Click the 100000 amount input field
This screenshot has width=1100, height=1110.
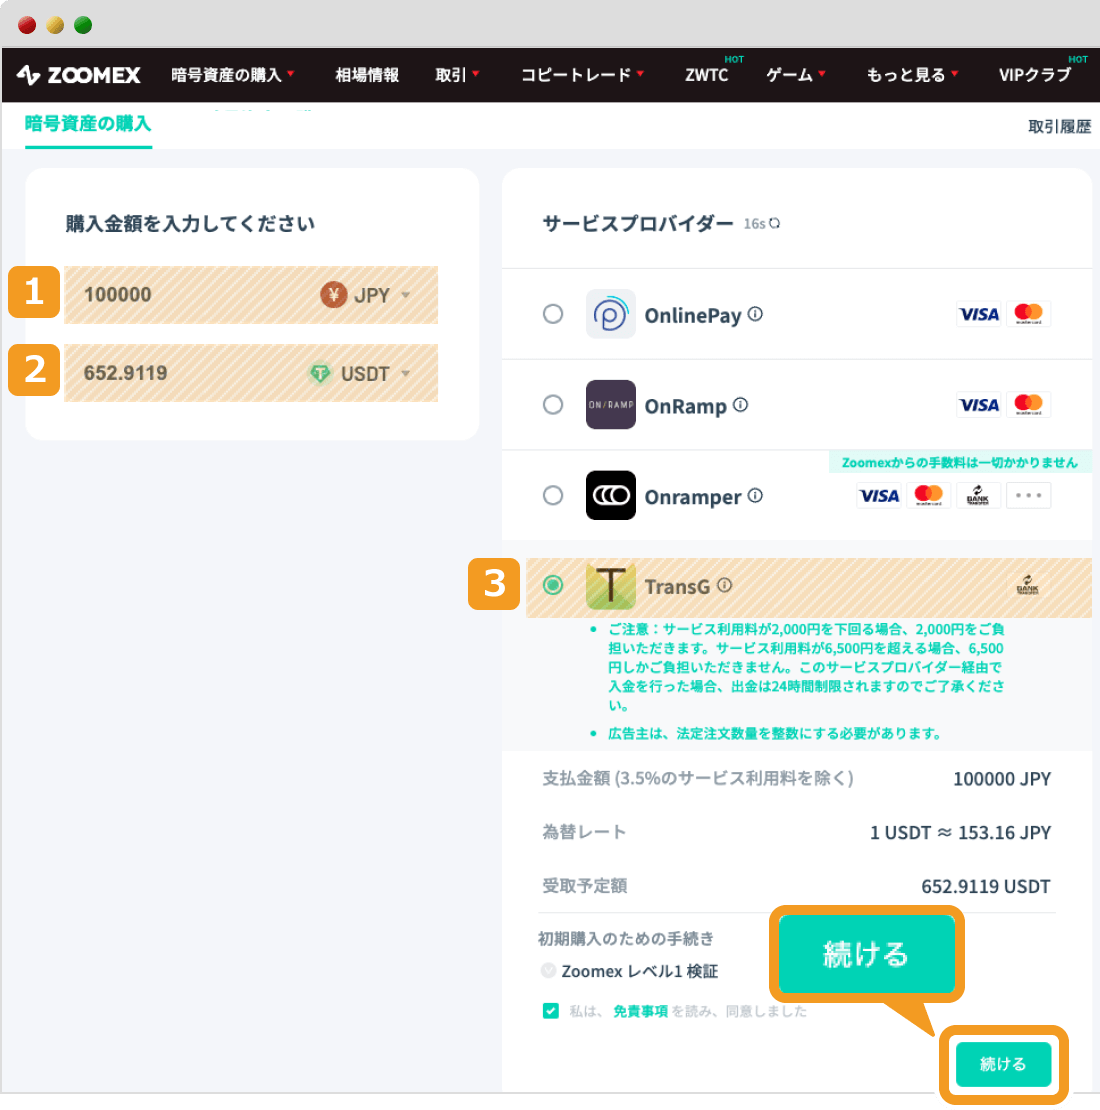pyautogui.click(x=251, y=295)
